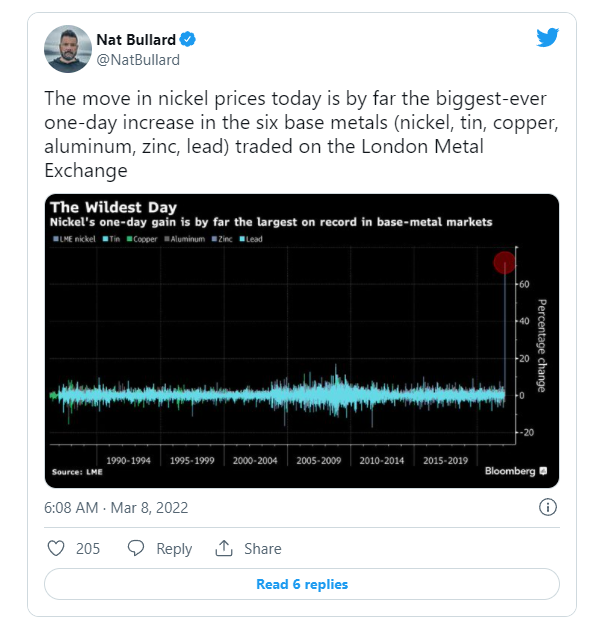Open the 6:08 AM Mar 8, 2022 timestamp

pos(116,507)
